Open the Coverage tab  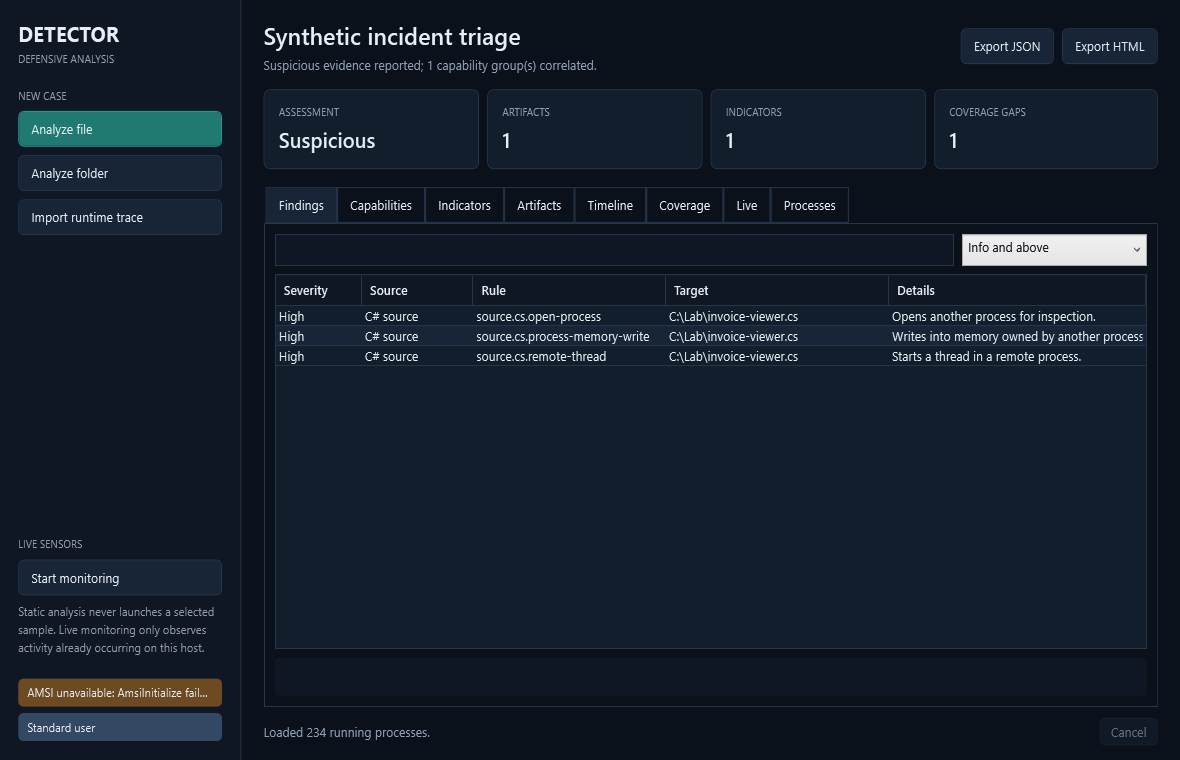[x=684, y=205]
